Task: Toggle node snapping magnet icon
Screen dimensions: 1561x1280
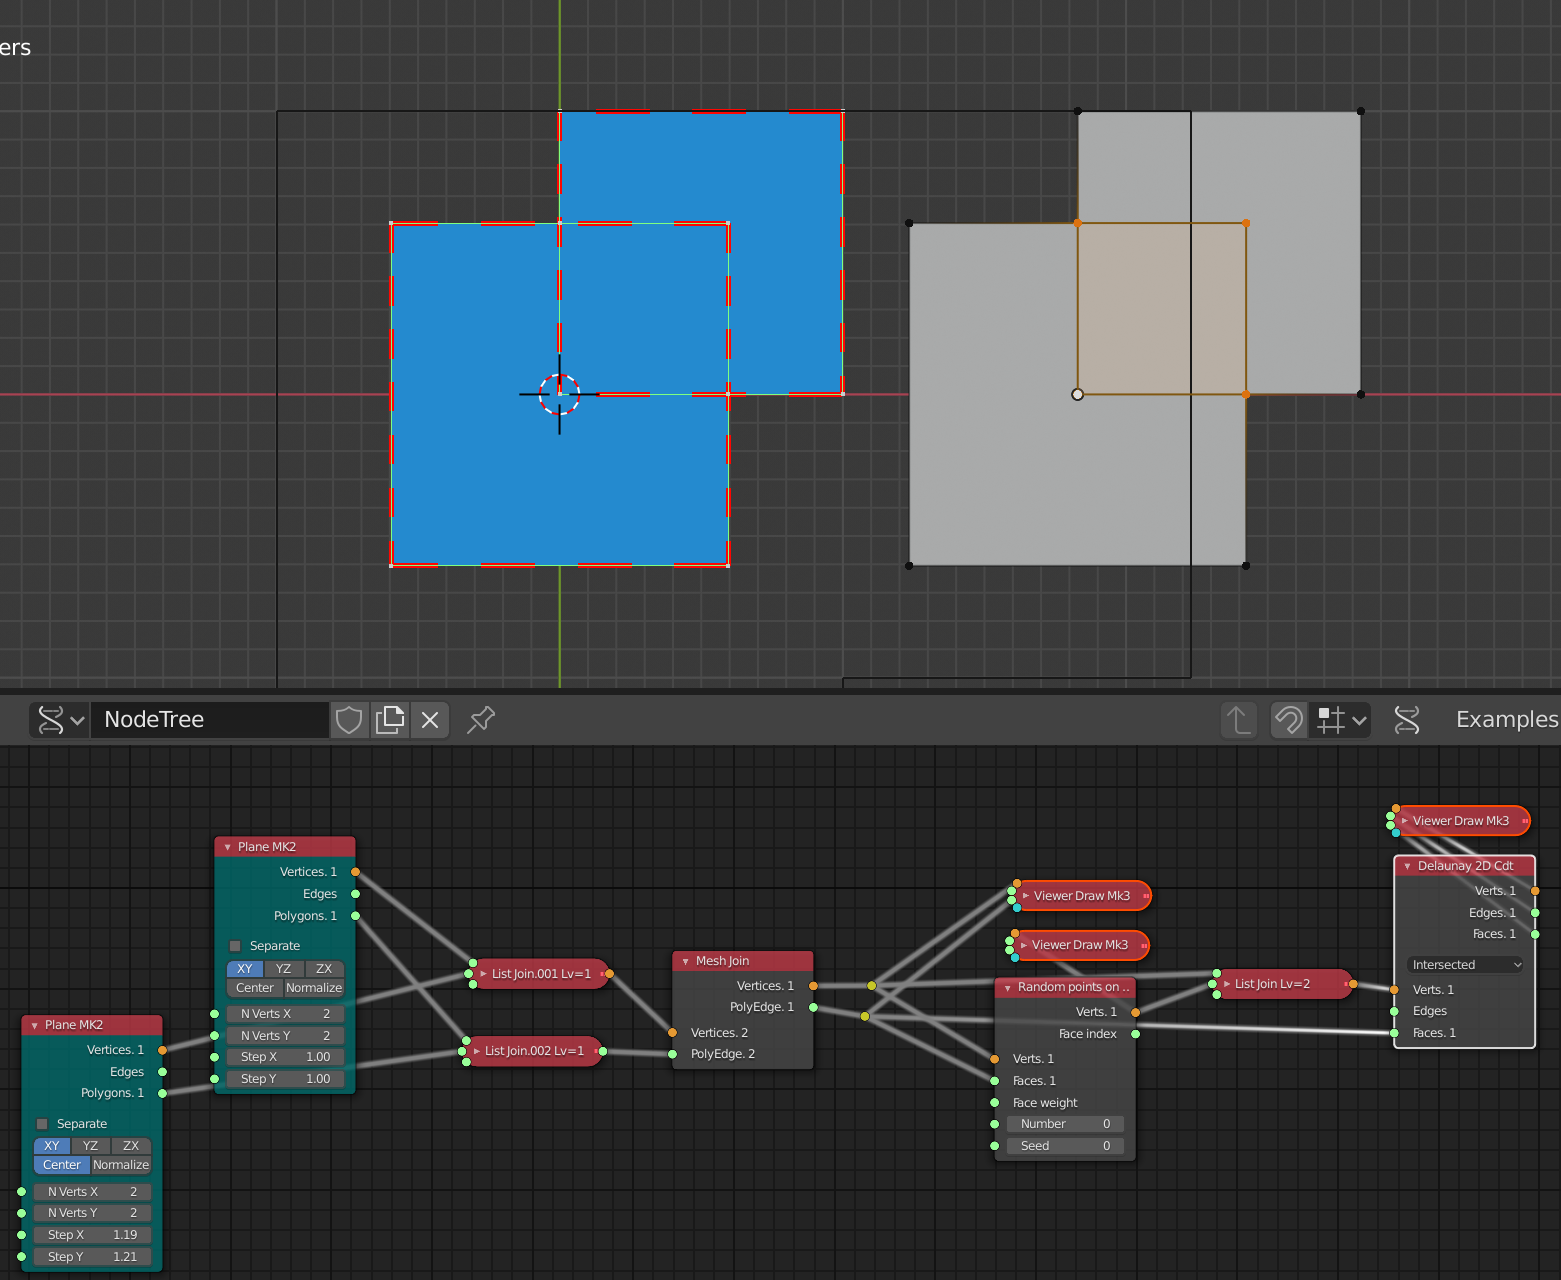Action: [x=1289, y=720]
